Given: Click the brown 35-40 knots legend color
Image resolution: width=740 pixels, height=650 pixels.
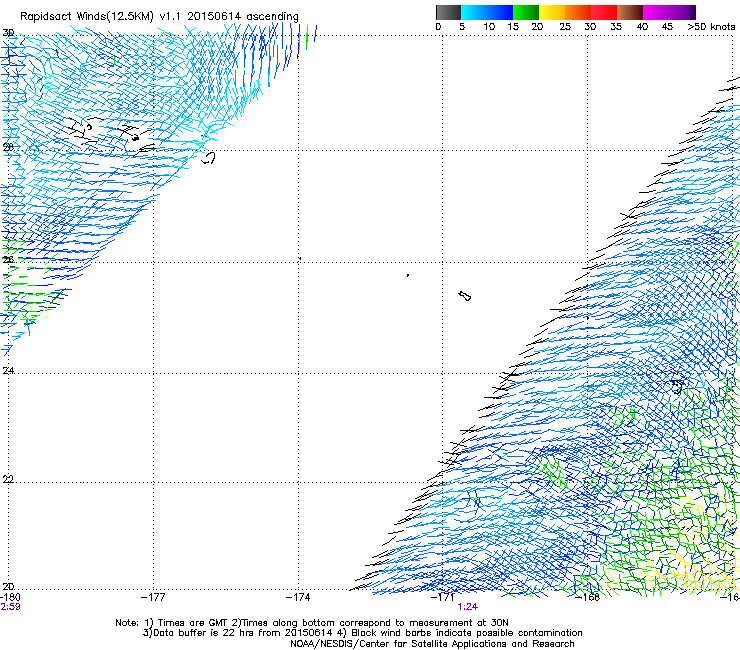Looking at the screenshot, I should [630, 12].
